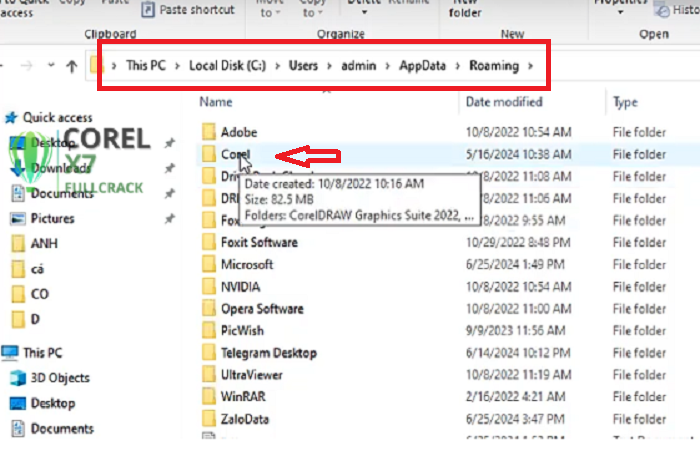700x451 pixels.
Task: Select This PC in address bar
Action: (146, 66)
